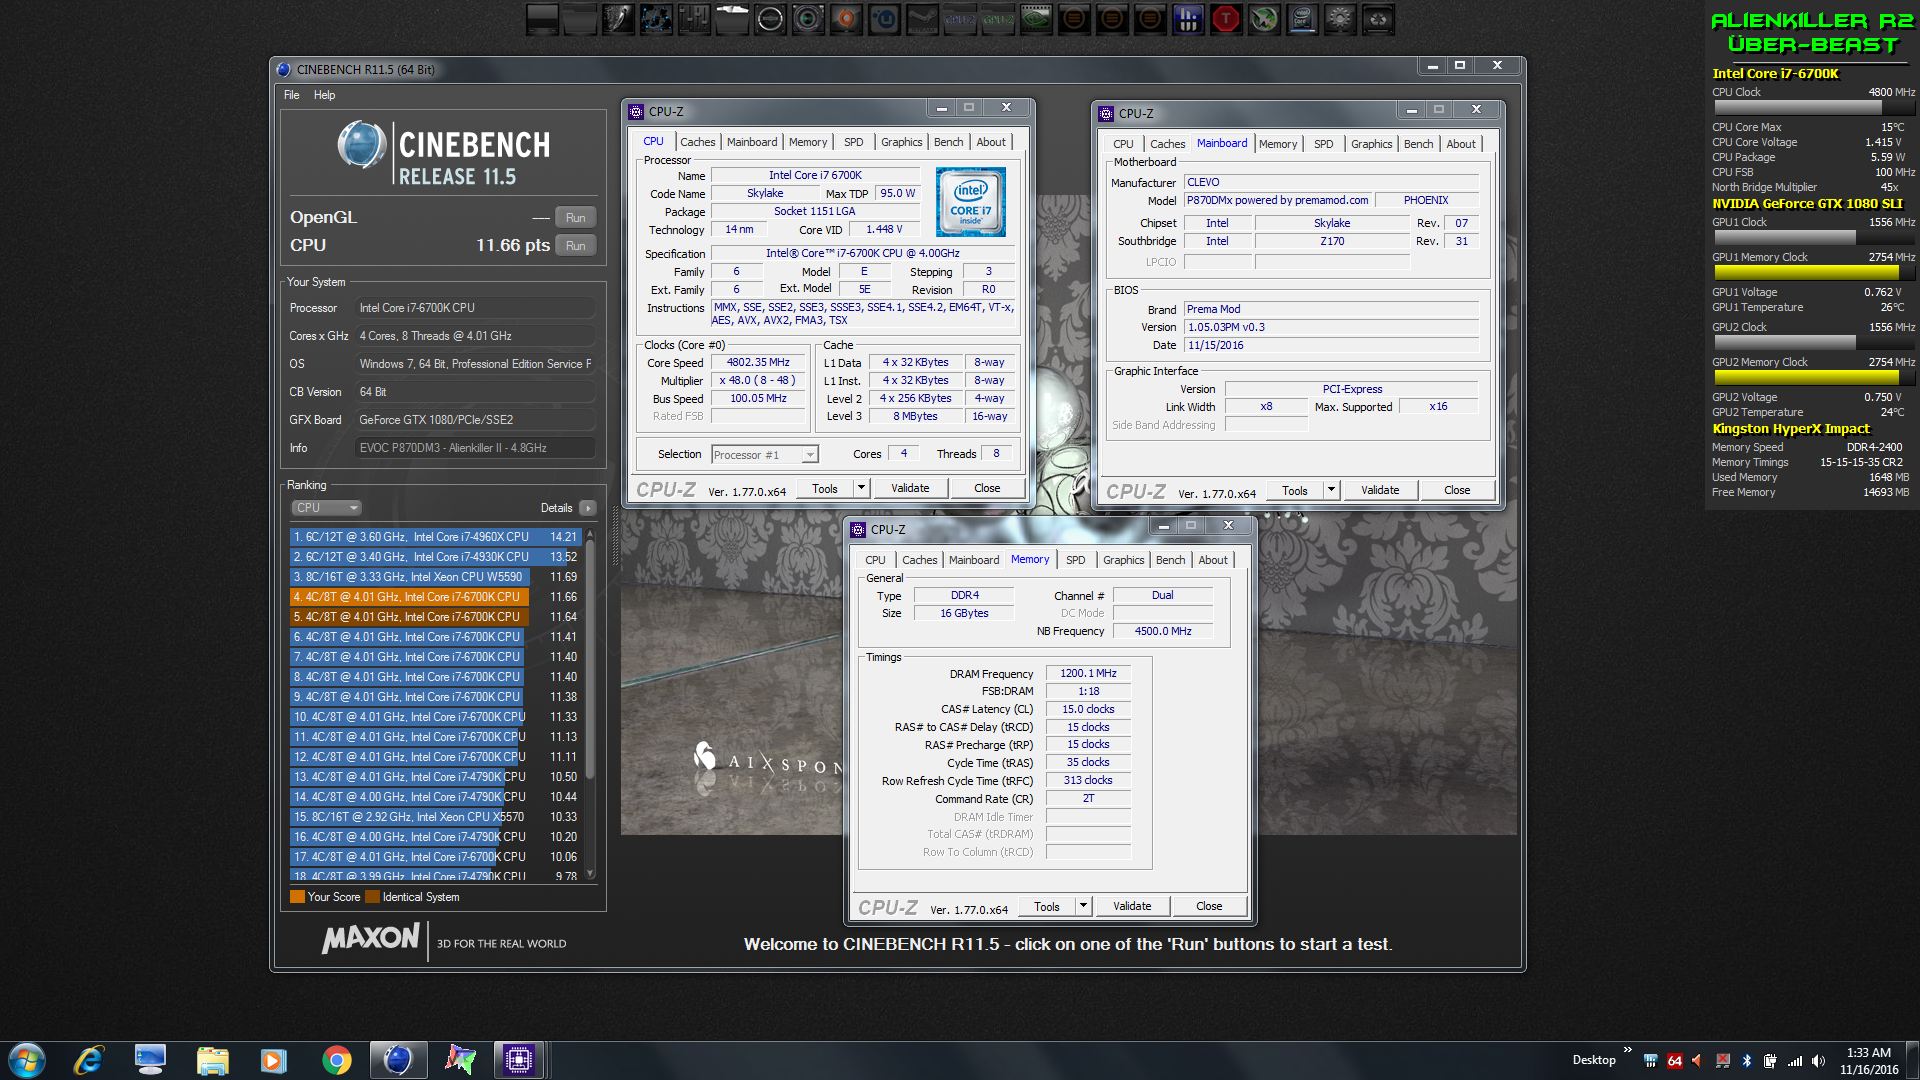Open Windows Explorer folder icon in taskbar
1920x1080 pixels.
tap(212, 1060)
